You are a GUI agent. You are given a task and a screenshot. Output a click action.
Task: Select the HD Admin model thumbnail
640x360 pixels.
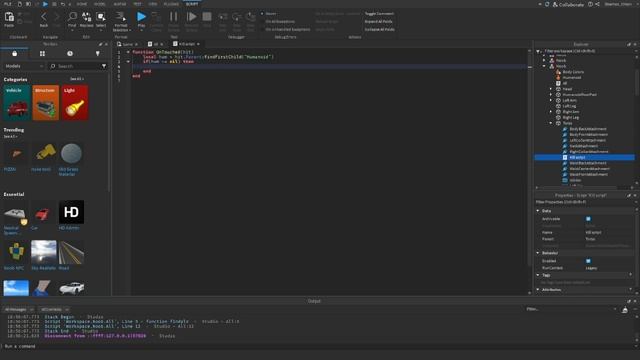71,212
